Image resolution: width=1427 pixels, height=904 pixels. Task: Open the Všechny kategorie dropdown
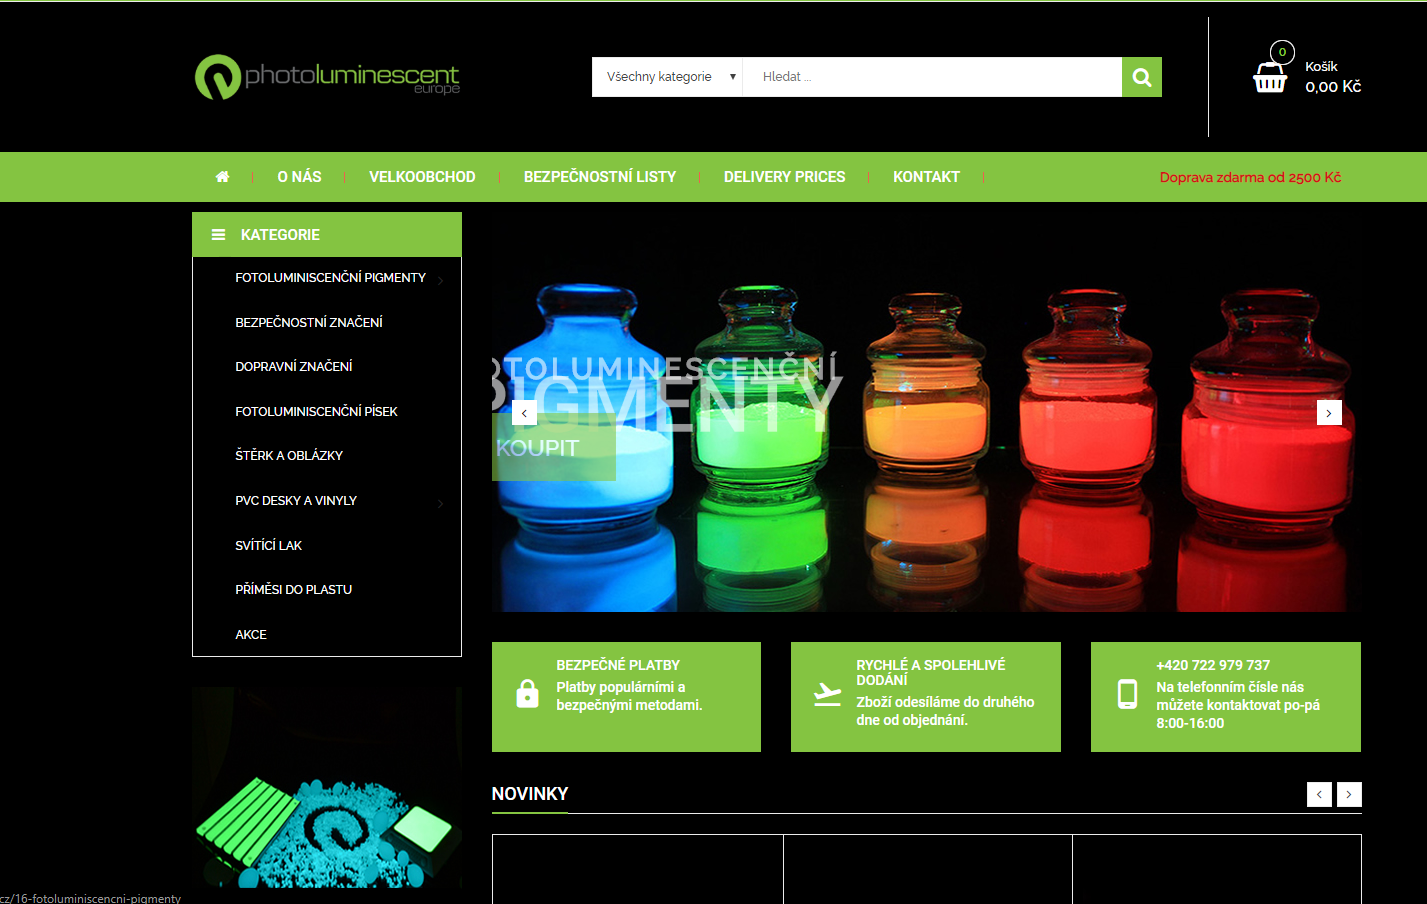[667, 77]
